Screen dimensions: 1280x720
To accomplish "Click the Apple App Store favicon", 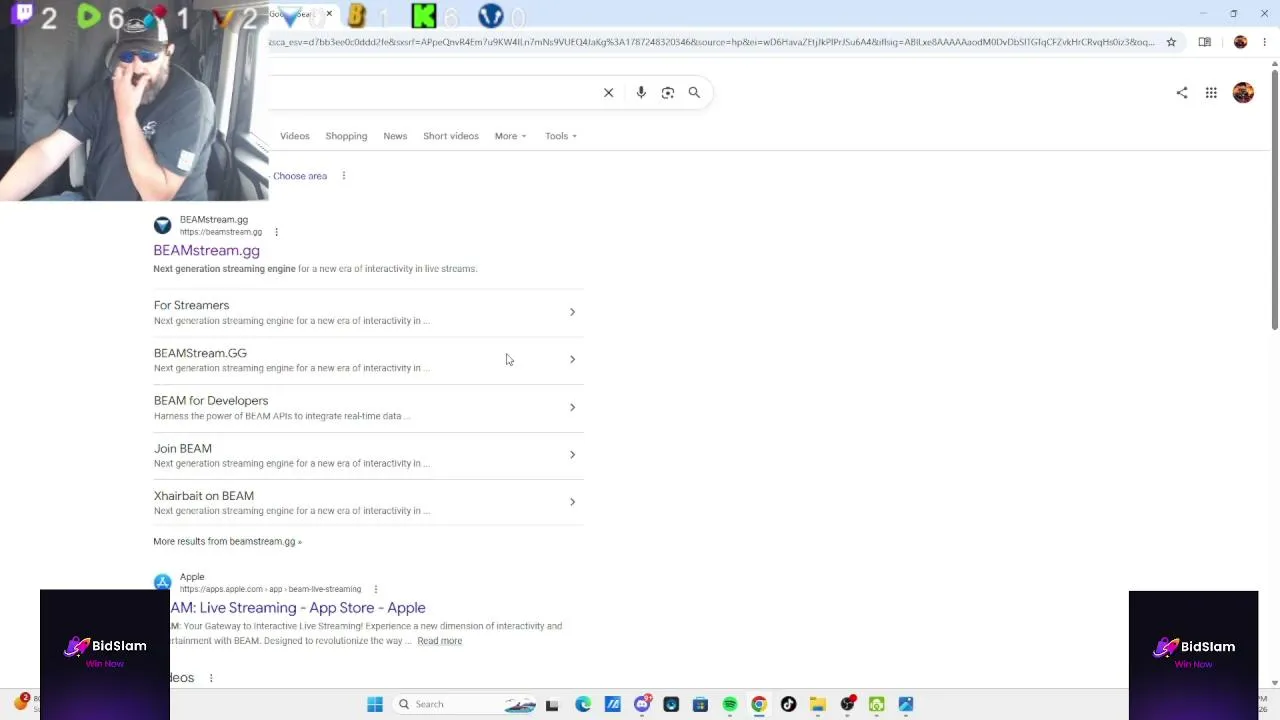I will coord(162,582).
